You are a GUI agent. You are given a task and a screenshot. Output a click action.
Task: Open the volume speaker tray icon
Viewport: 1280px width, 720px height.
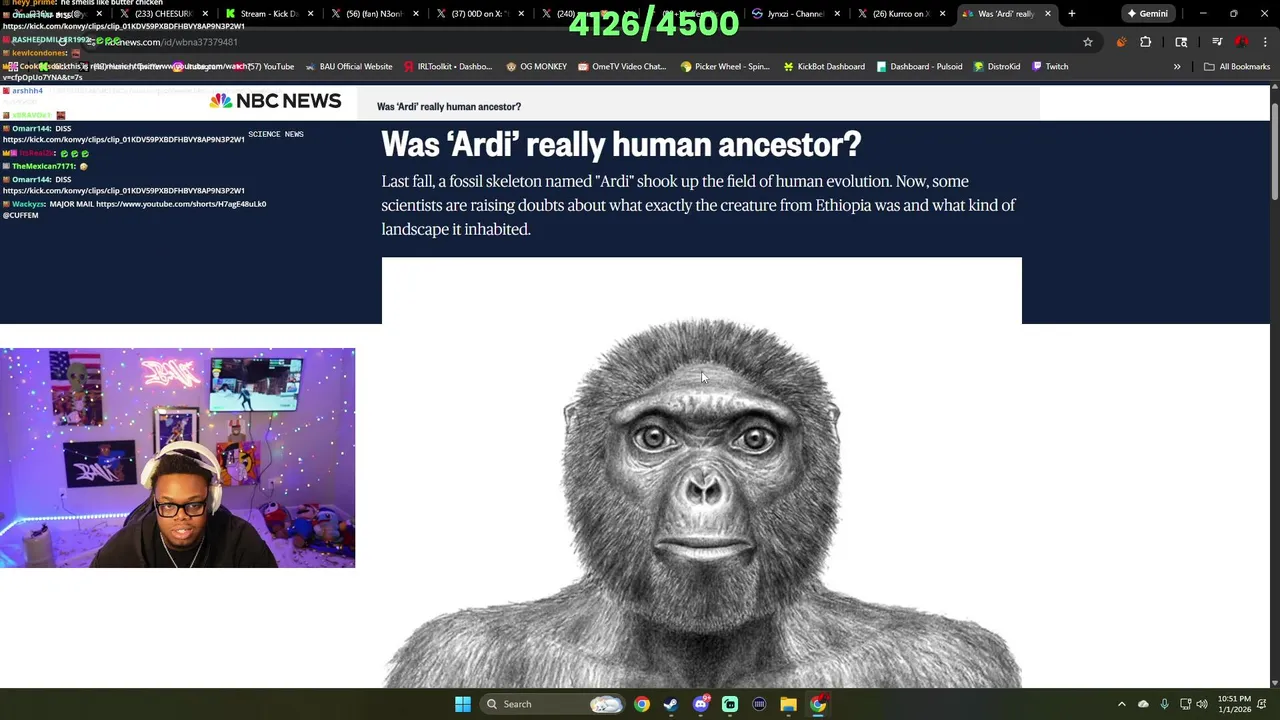(1201, 704)
